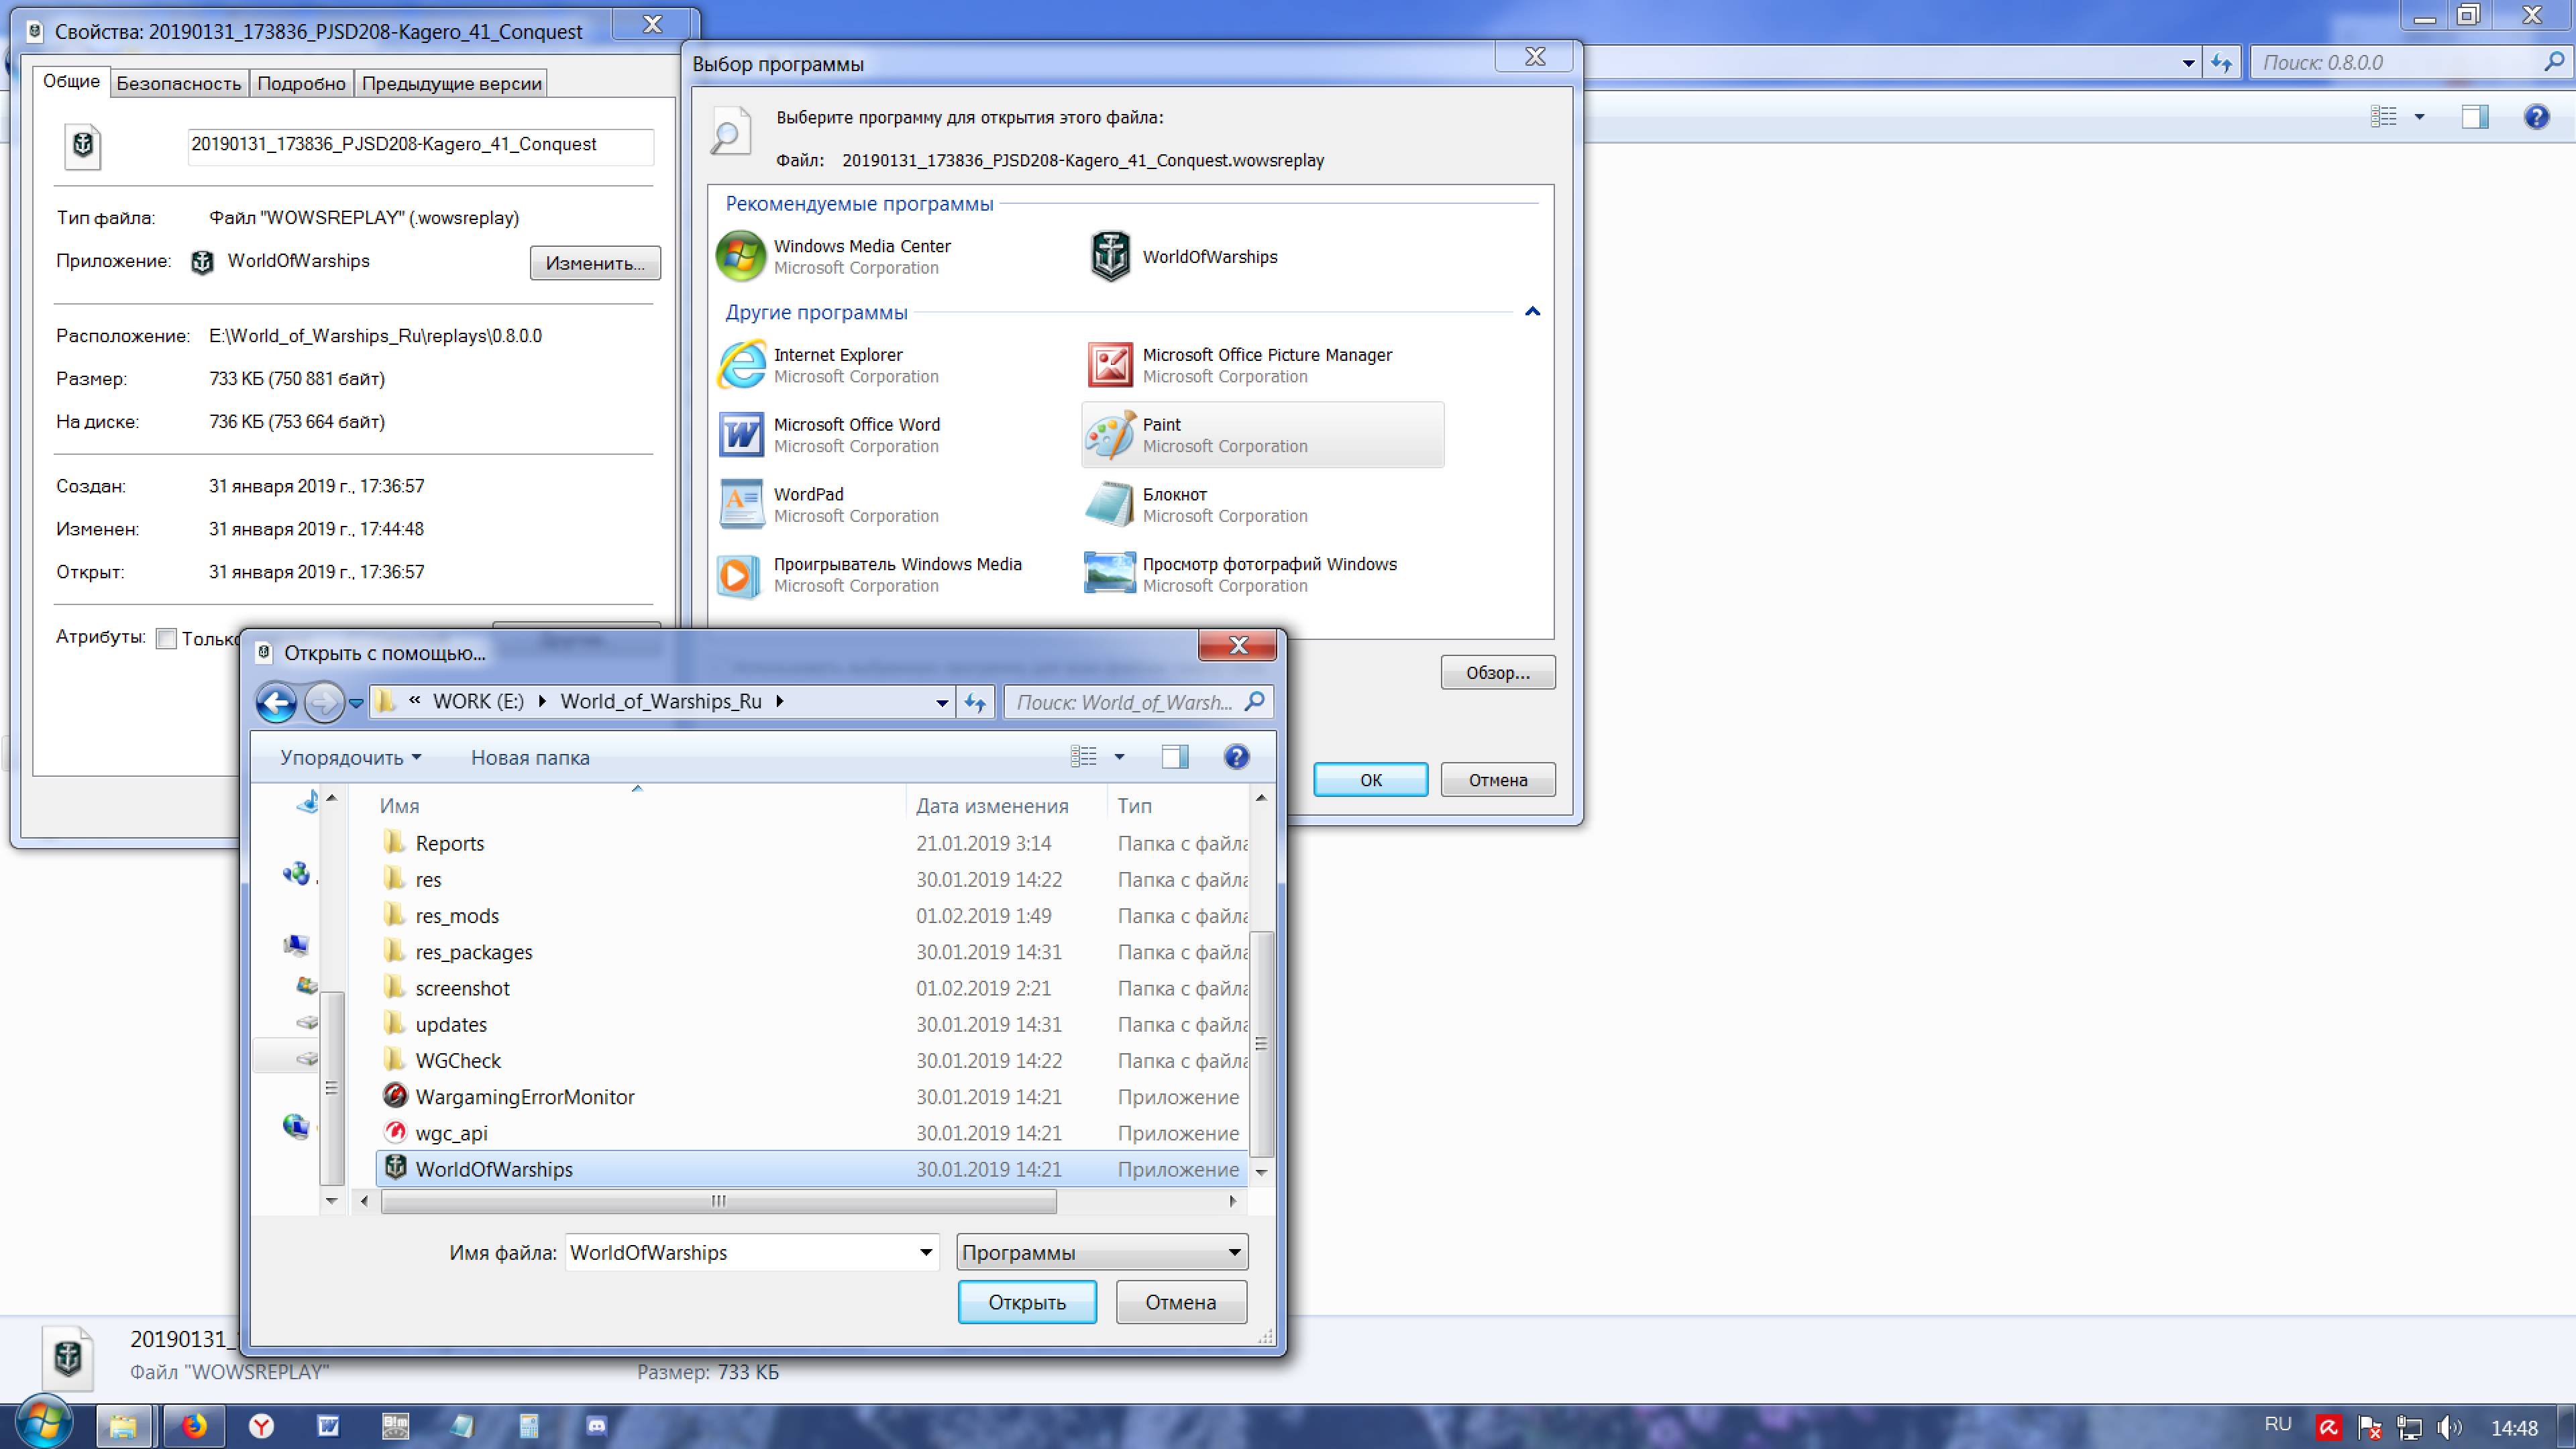Expand World_of_Warships_Ru breadcrumb arrow
Image resolution: width=2576 pixels, height=1449 pixels.
coord(780,701)
